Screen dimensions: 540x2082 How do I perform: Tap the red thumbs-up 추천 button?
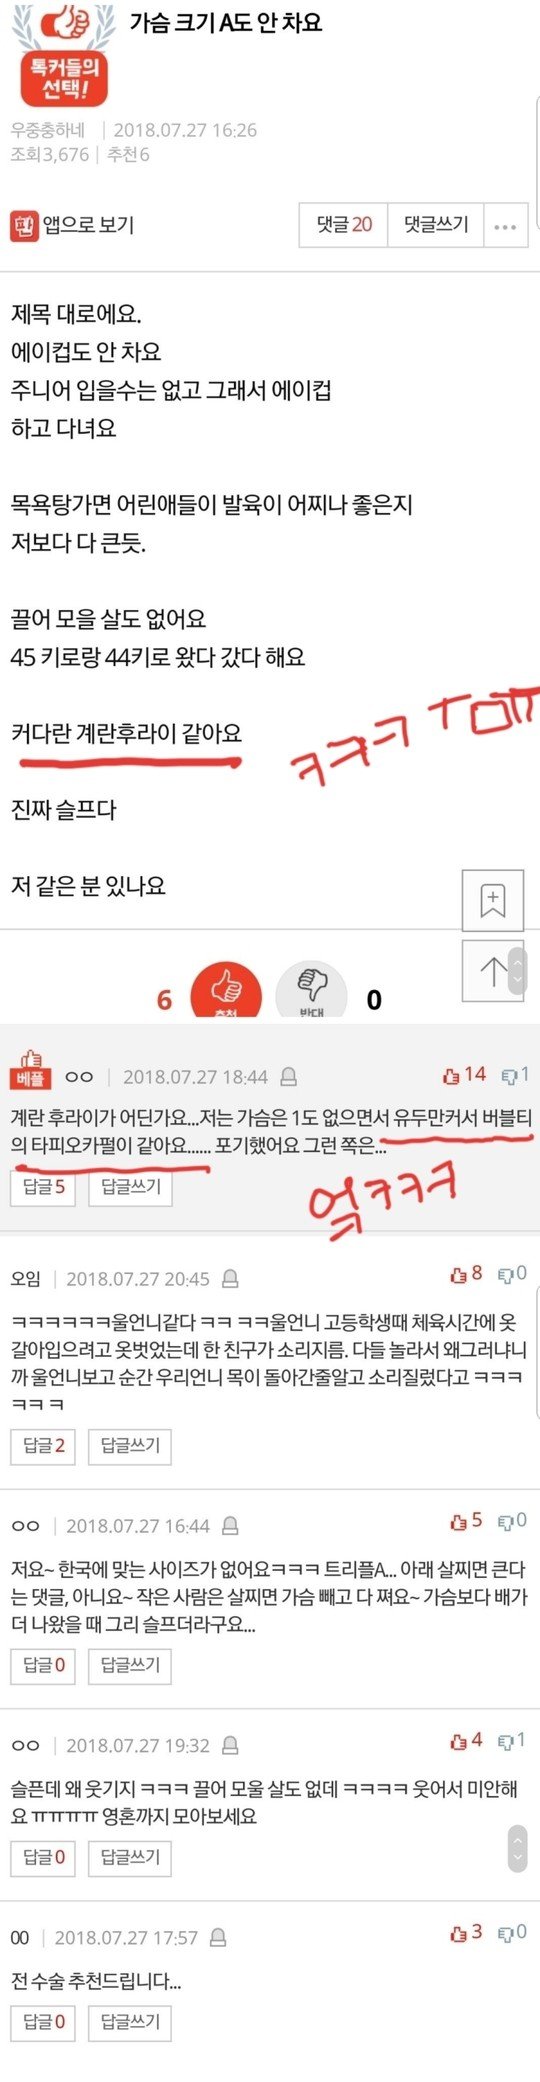point(226,992)
